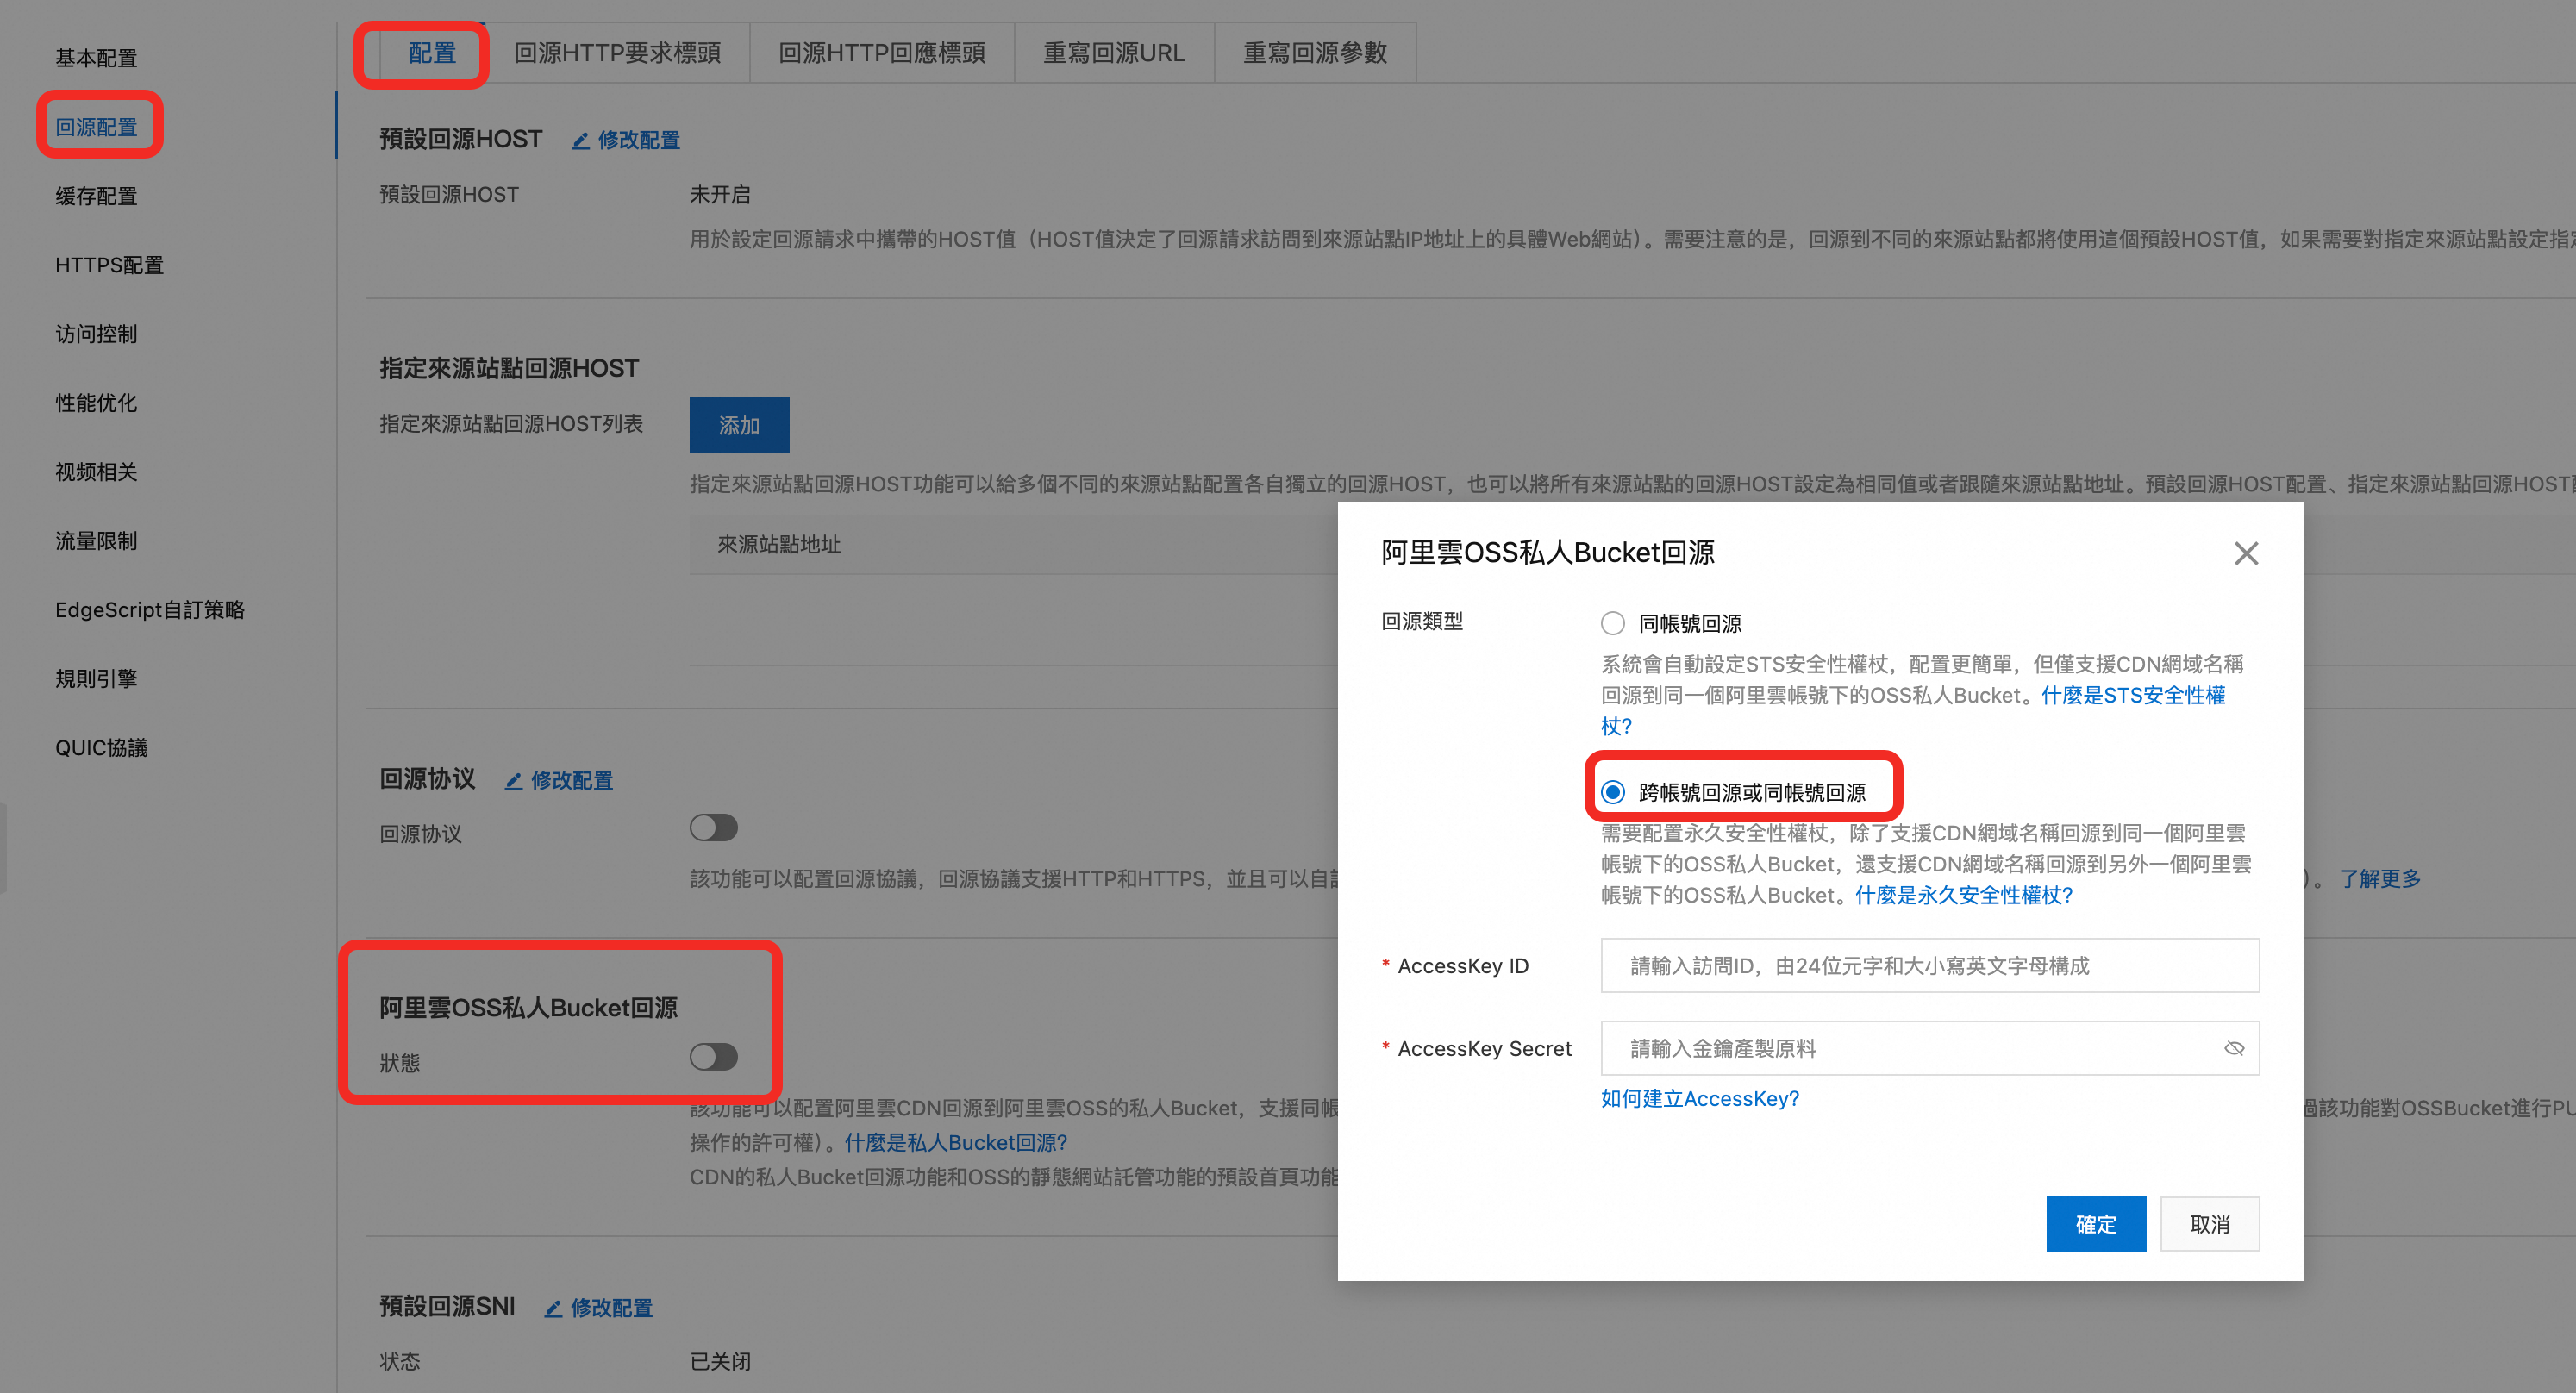Click the pencil edit icon beside 回源协议

pos(514,781)
